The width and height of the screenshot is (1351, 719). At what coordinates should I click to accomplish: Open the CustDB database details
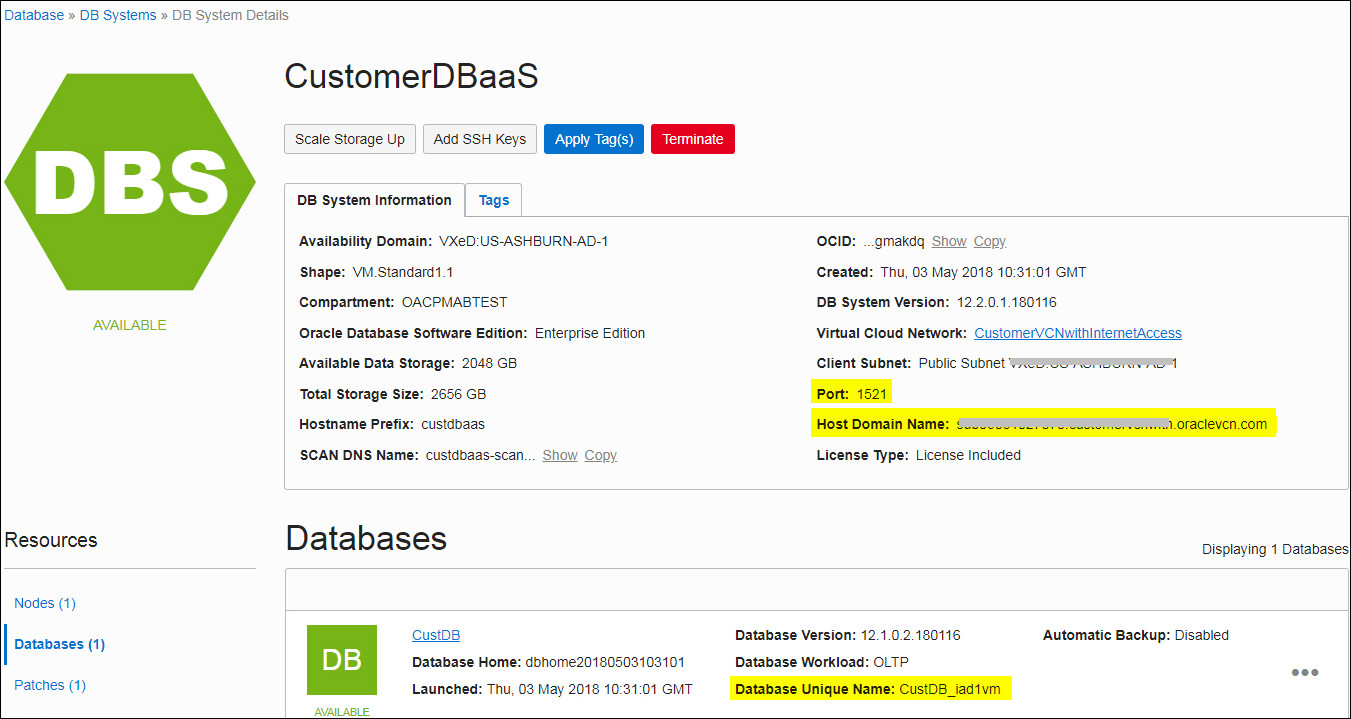(435, 635)
